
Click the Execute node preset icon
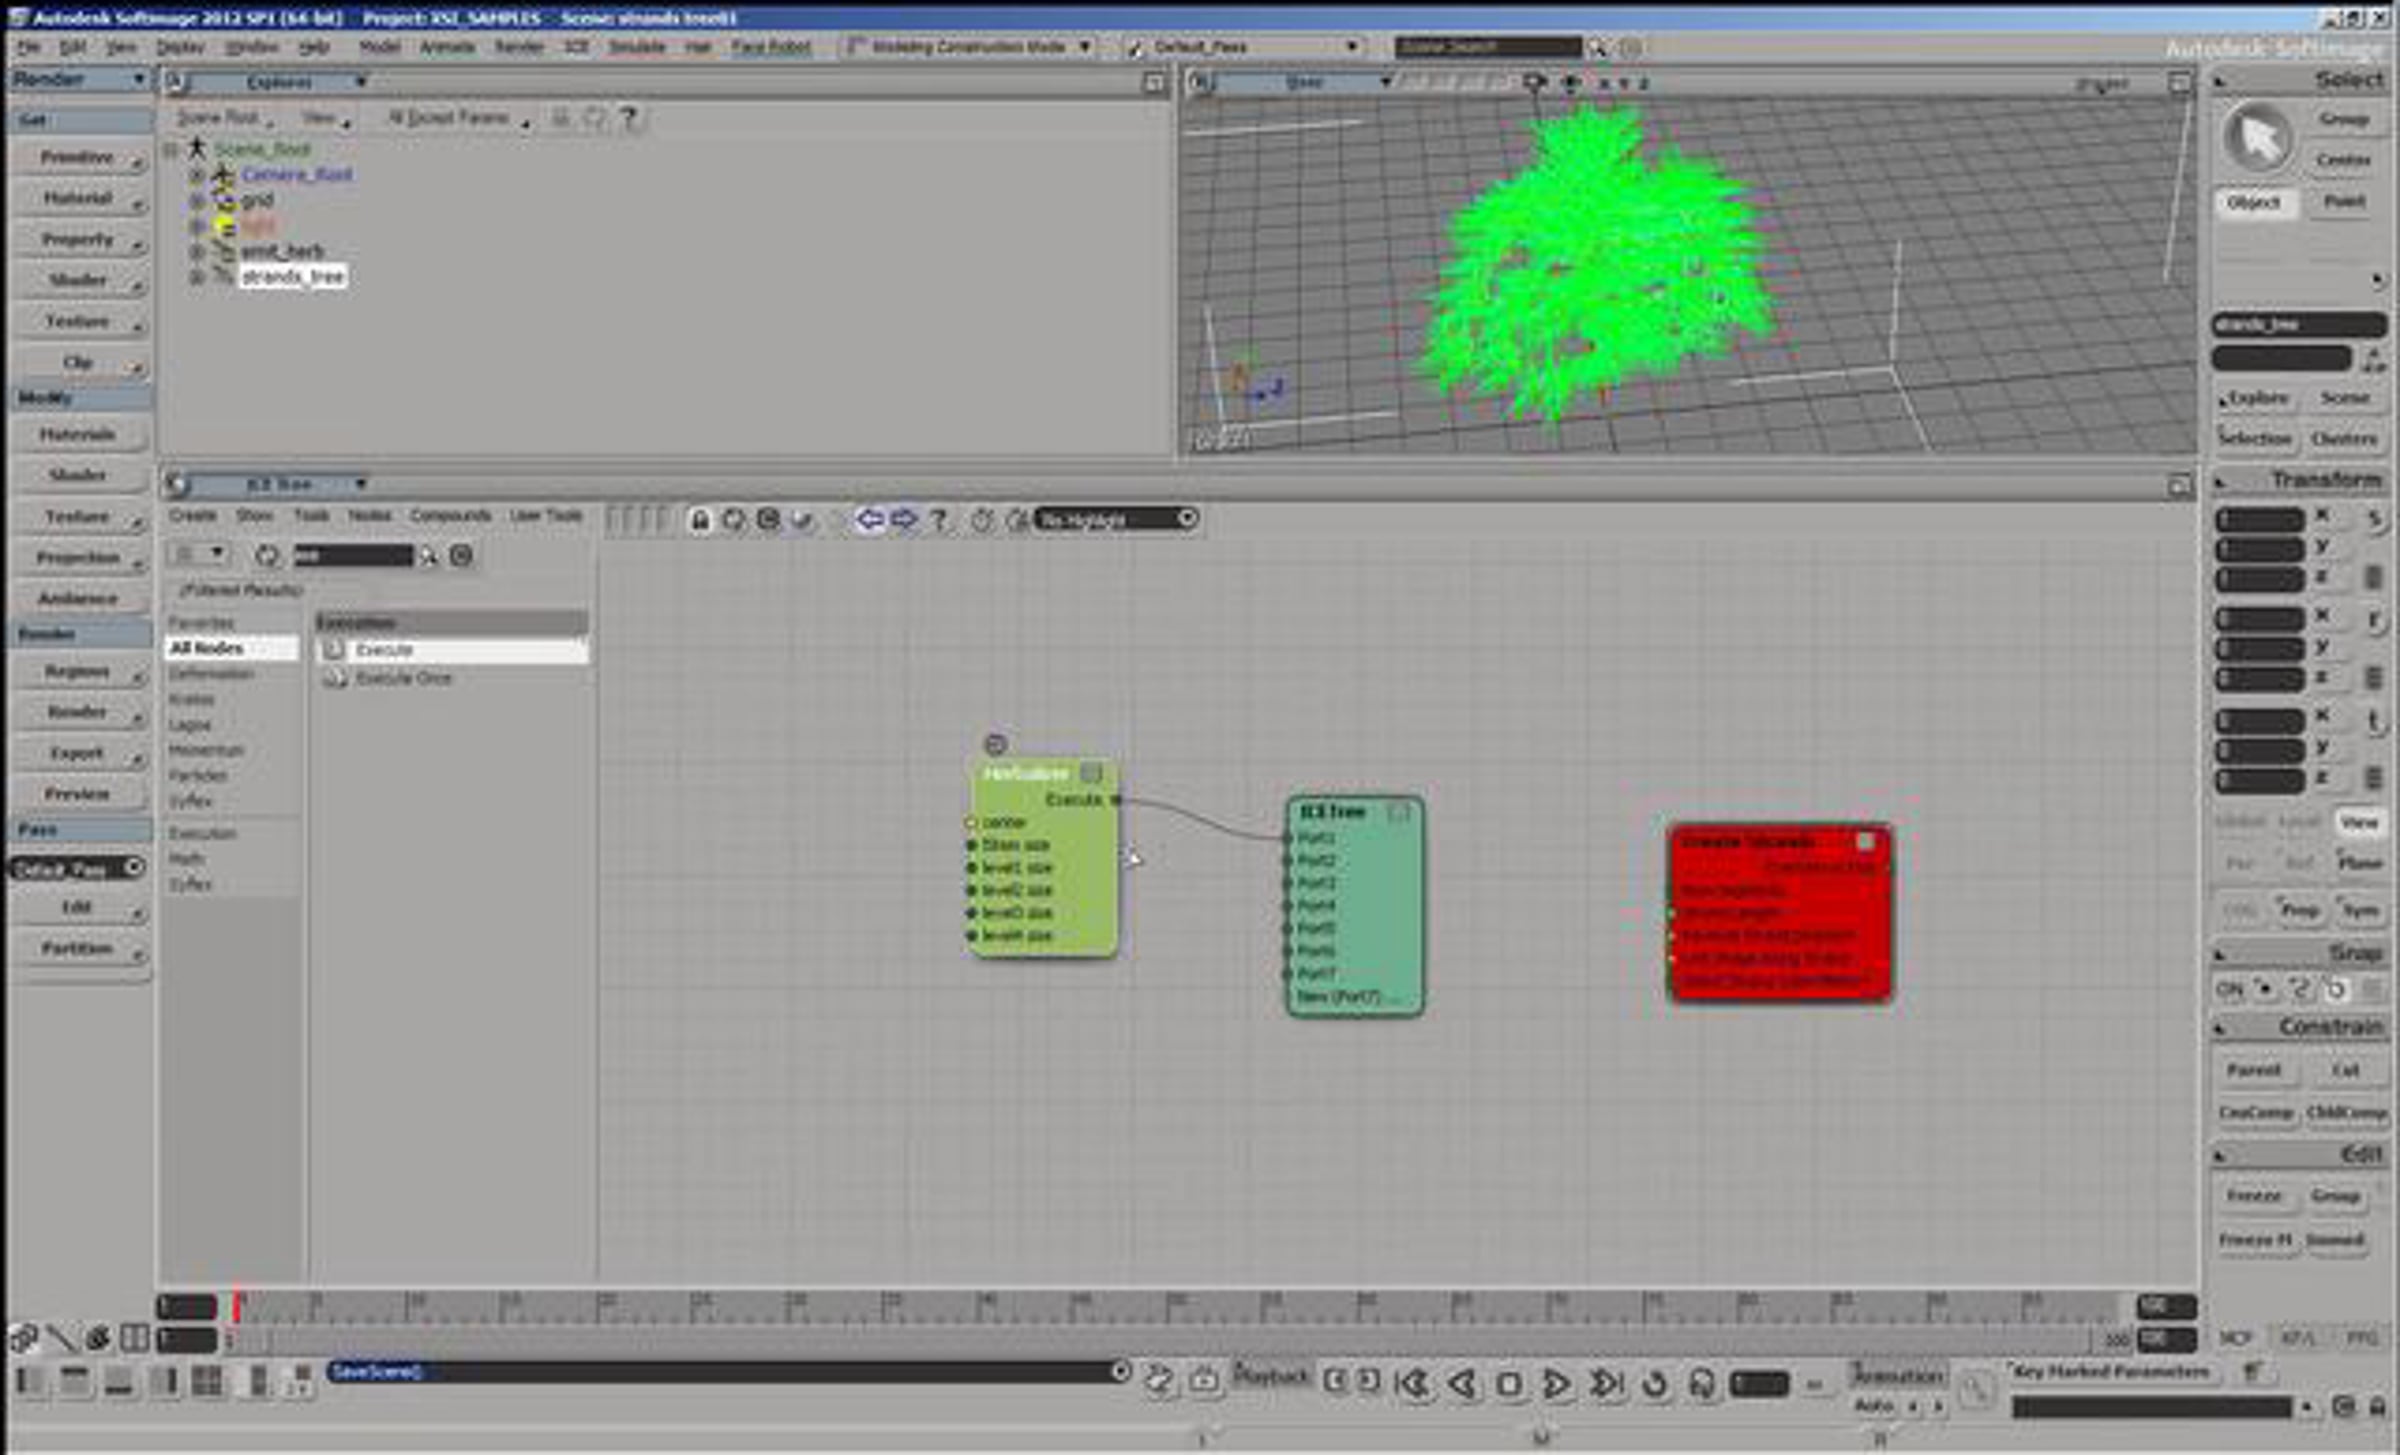334,650
